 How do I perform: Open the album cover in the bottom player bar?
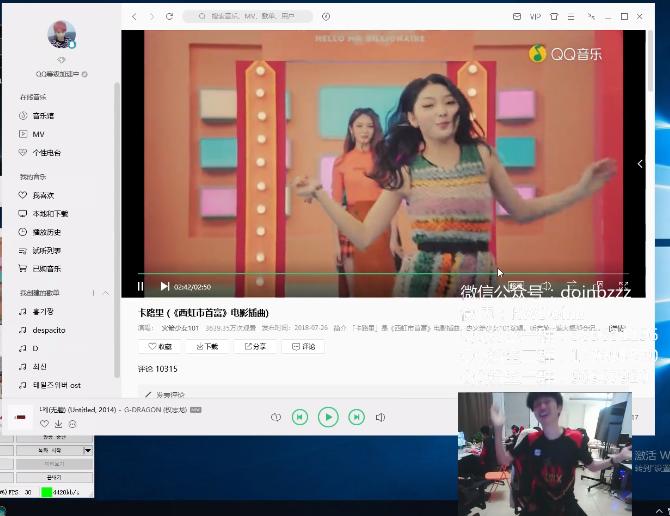(20, 417)
